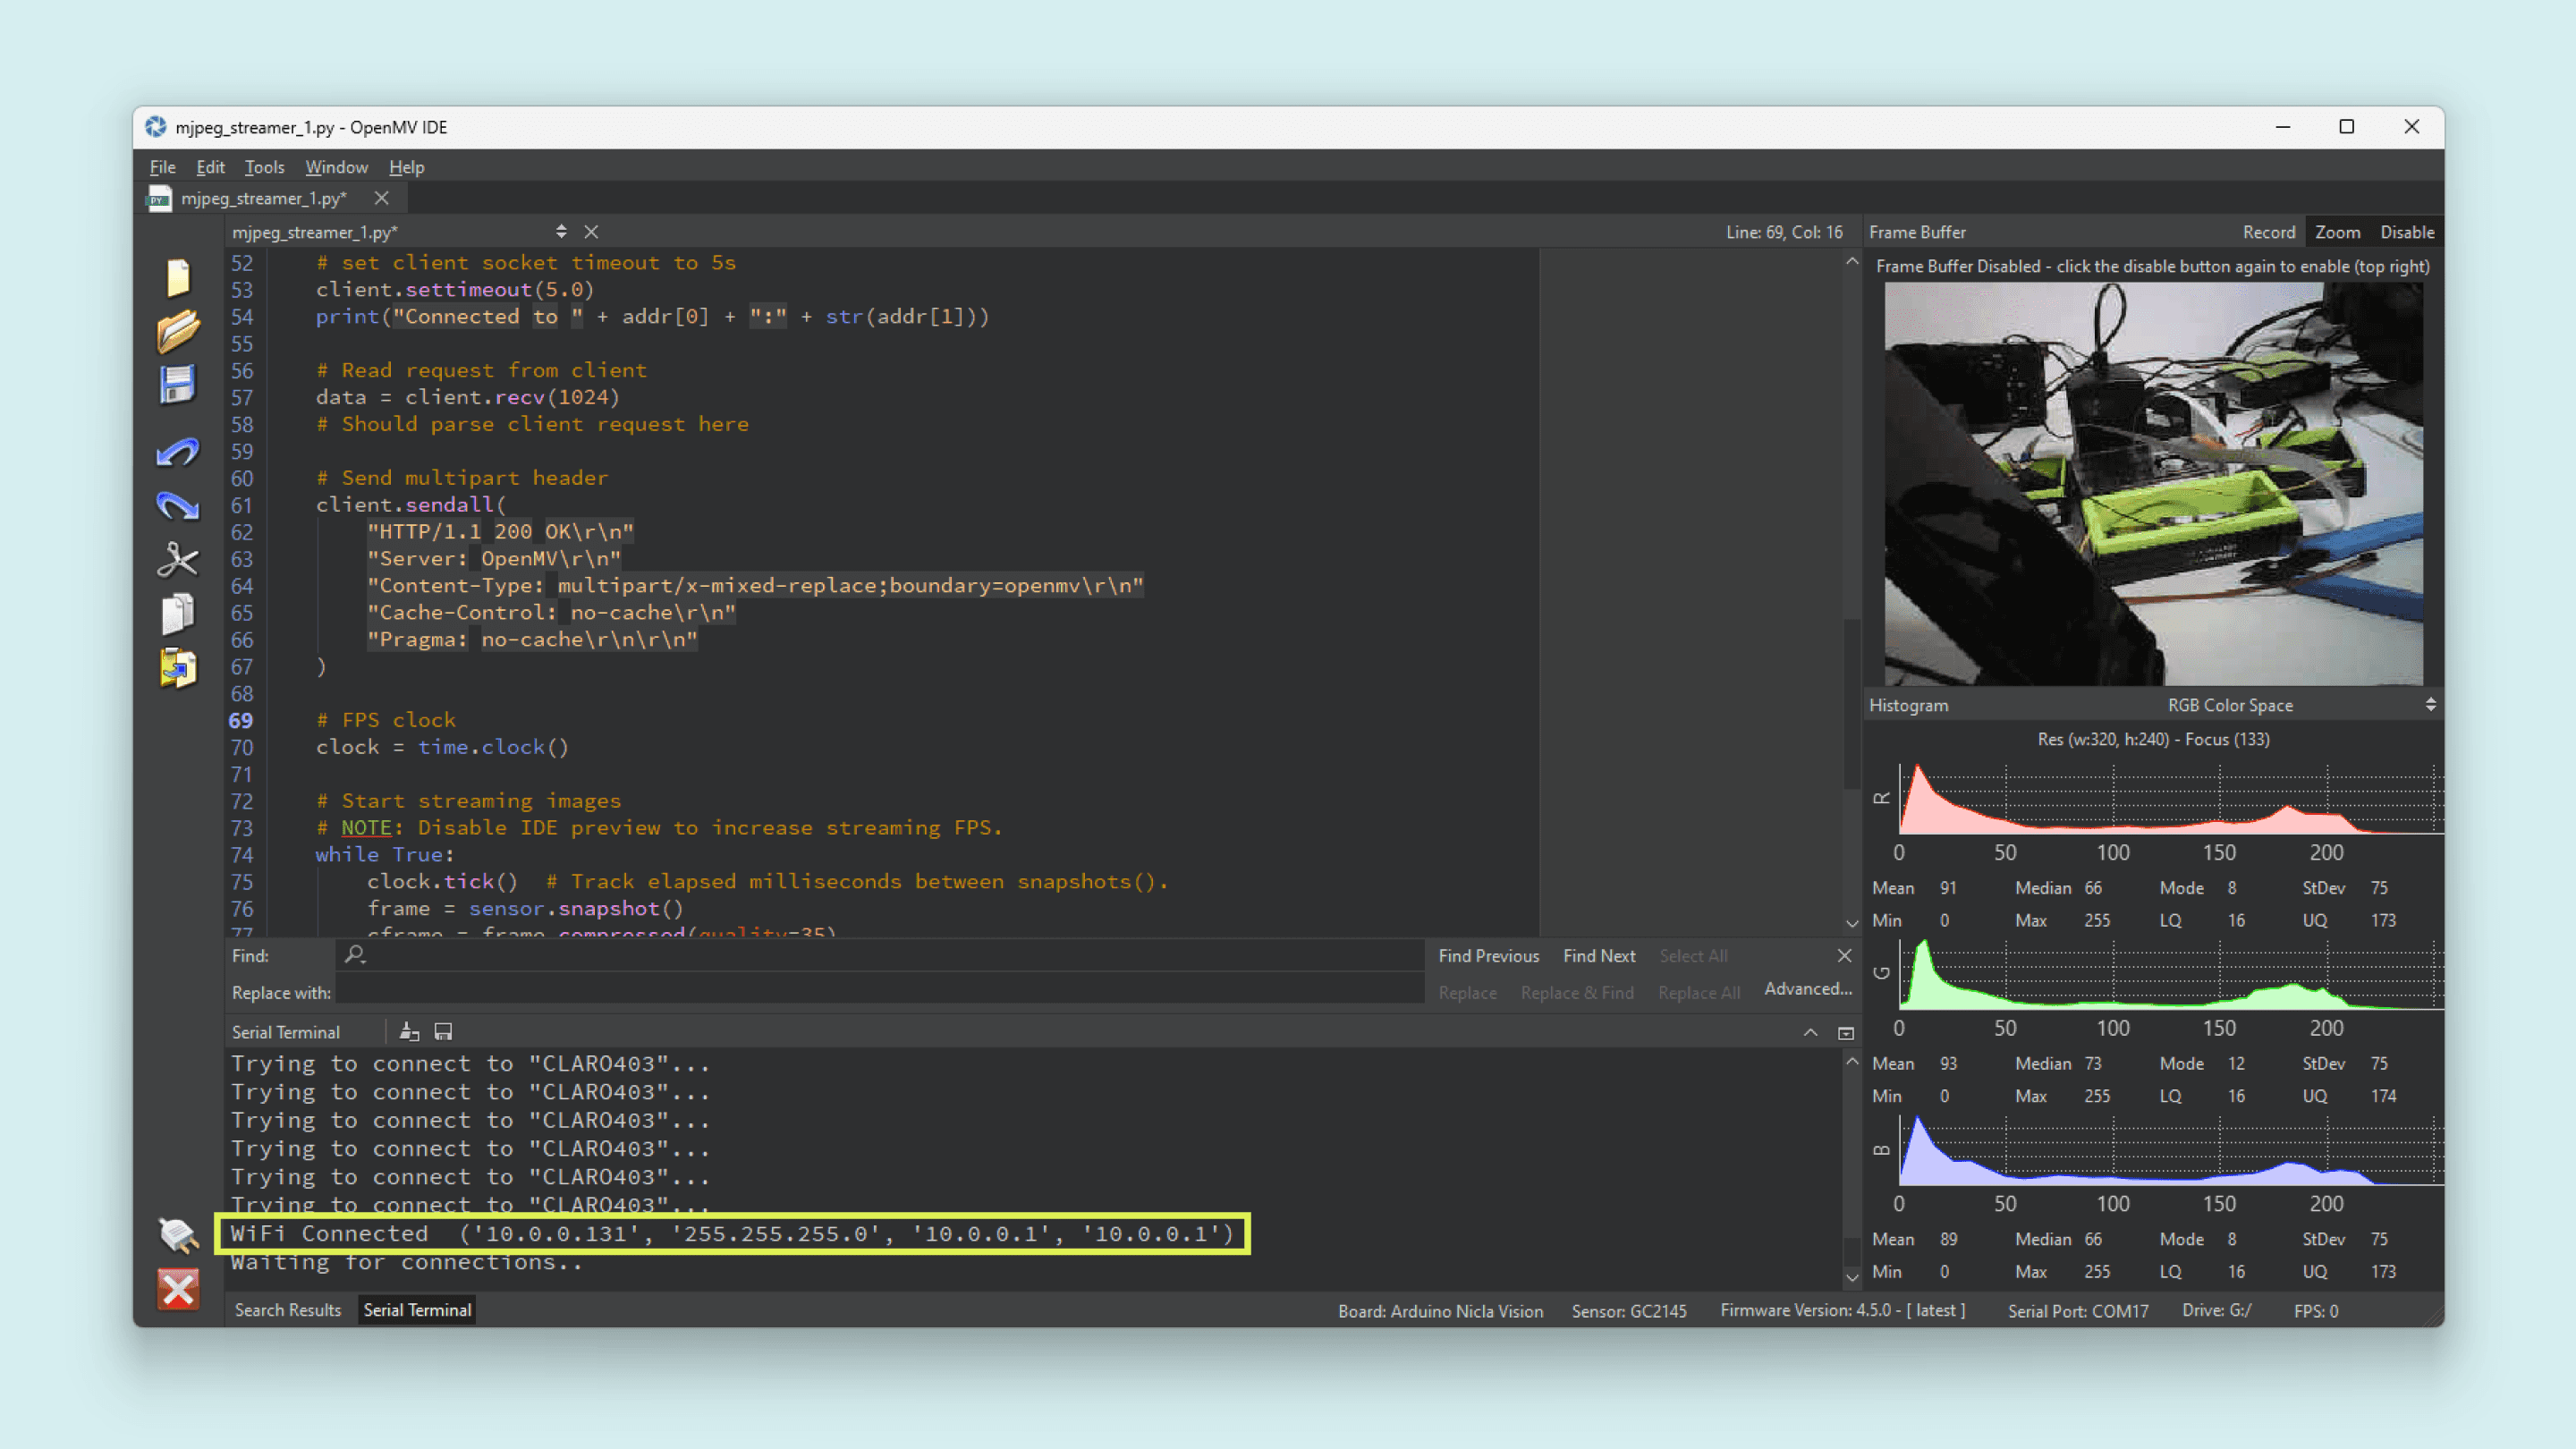Create a new script with the New File icon
Screen dimensions: 2576x1449
tap(178, 279)
